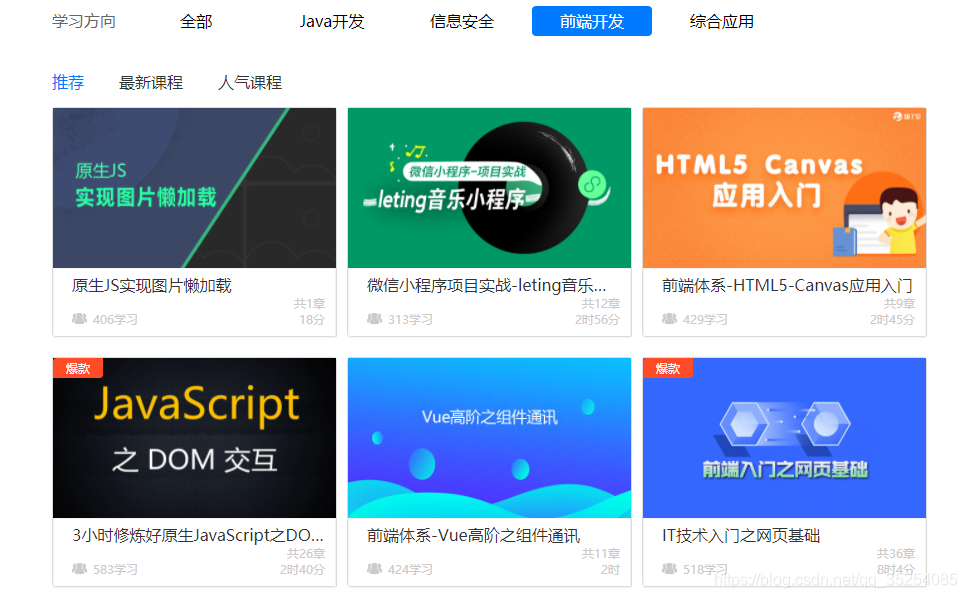This screenshot has width=964, height=595.
Task: Click the 推荐 section label
Action: click(x=67, y=82)
